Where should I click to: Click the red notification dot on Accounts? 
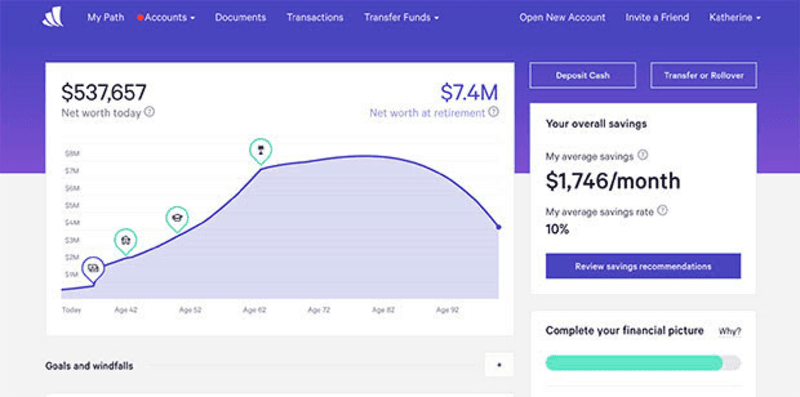140,17
